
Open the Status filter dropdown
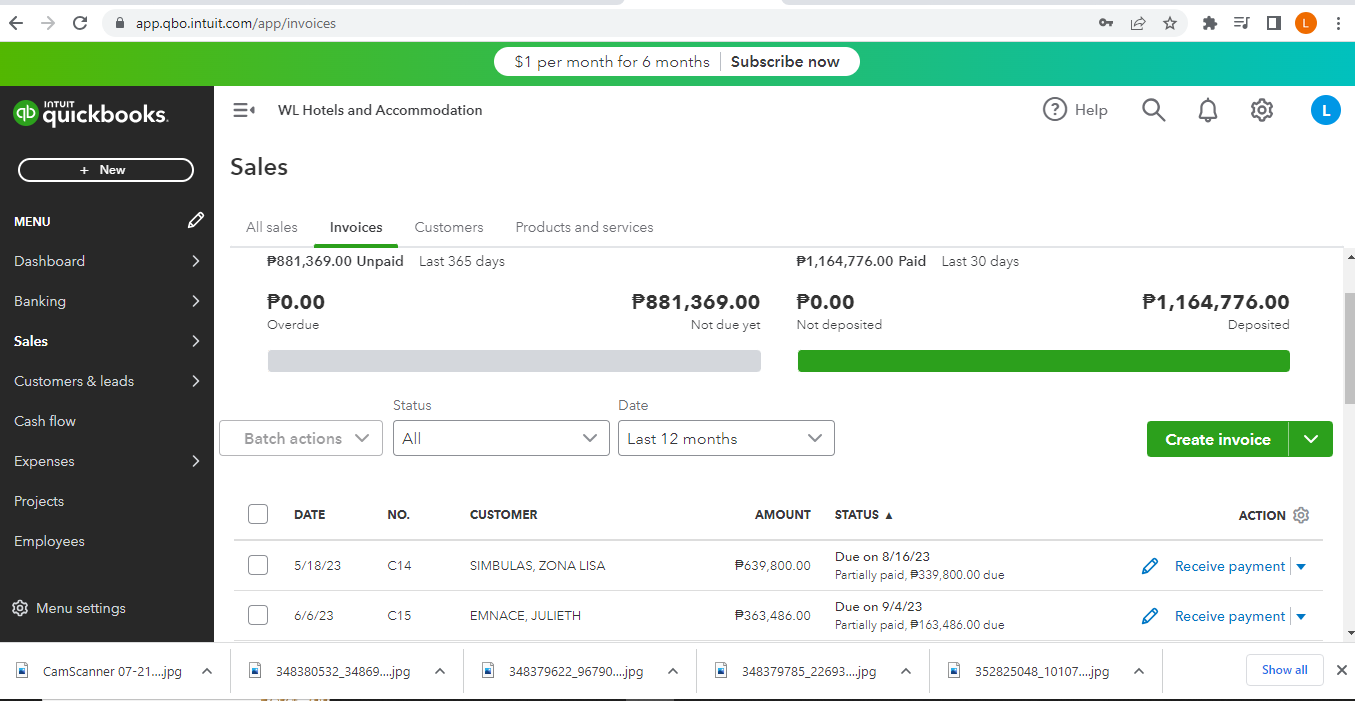(x=501, y=438)
